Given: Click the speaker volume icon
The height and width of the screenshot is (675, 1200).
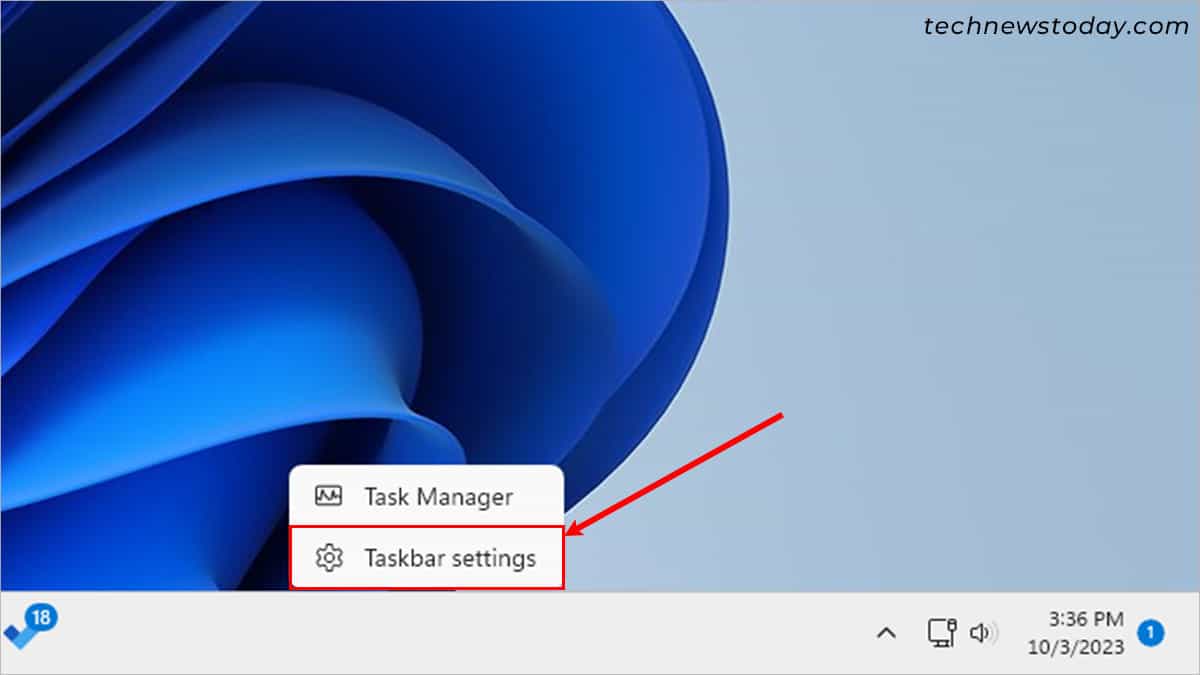Looking at the screenshot, I should pos(983,632).
